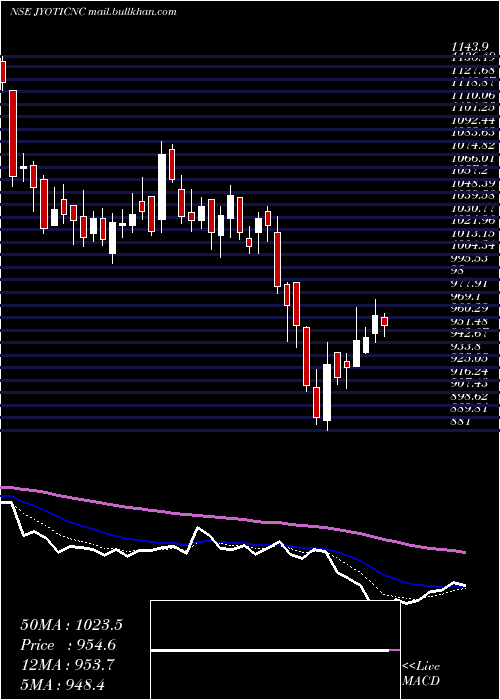Click the Price : 954.6 readout
Screen dimensions: 500x700
tap(68, 645)
